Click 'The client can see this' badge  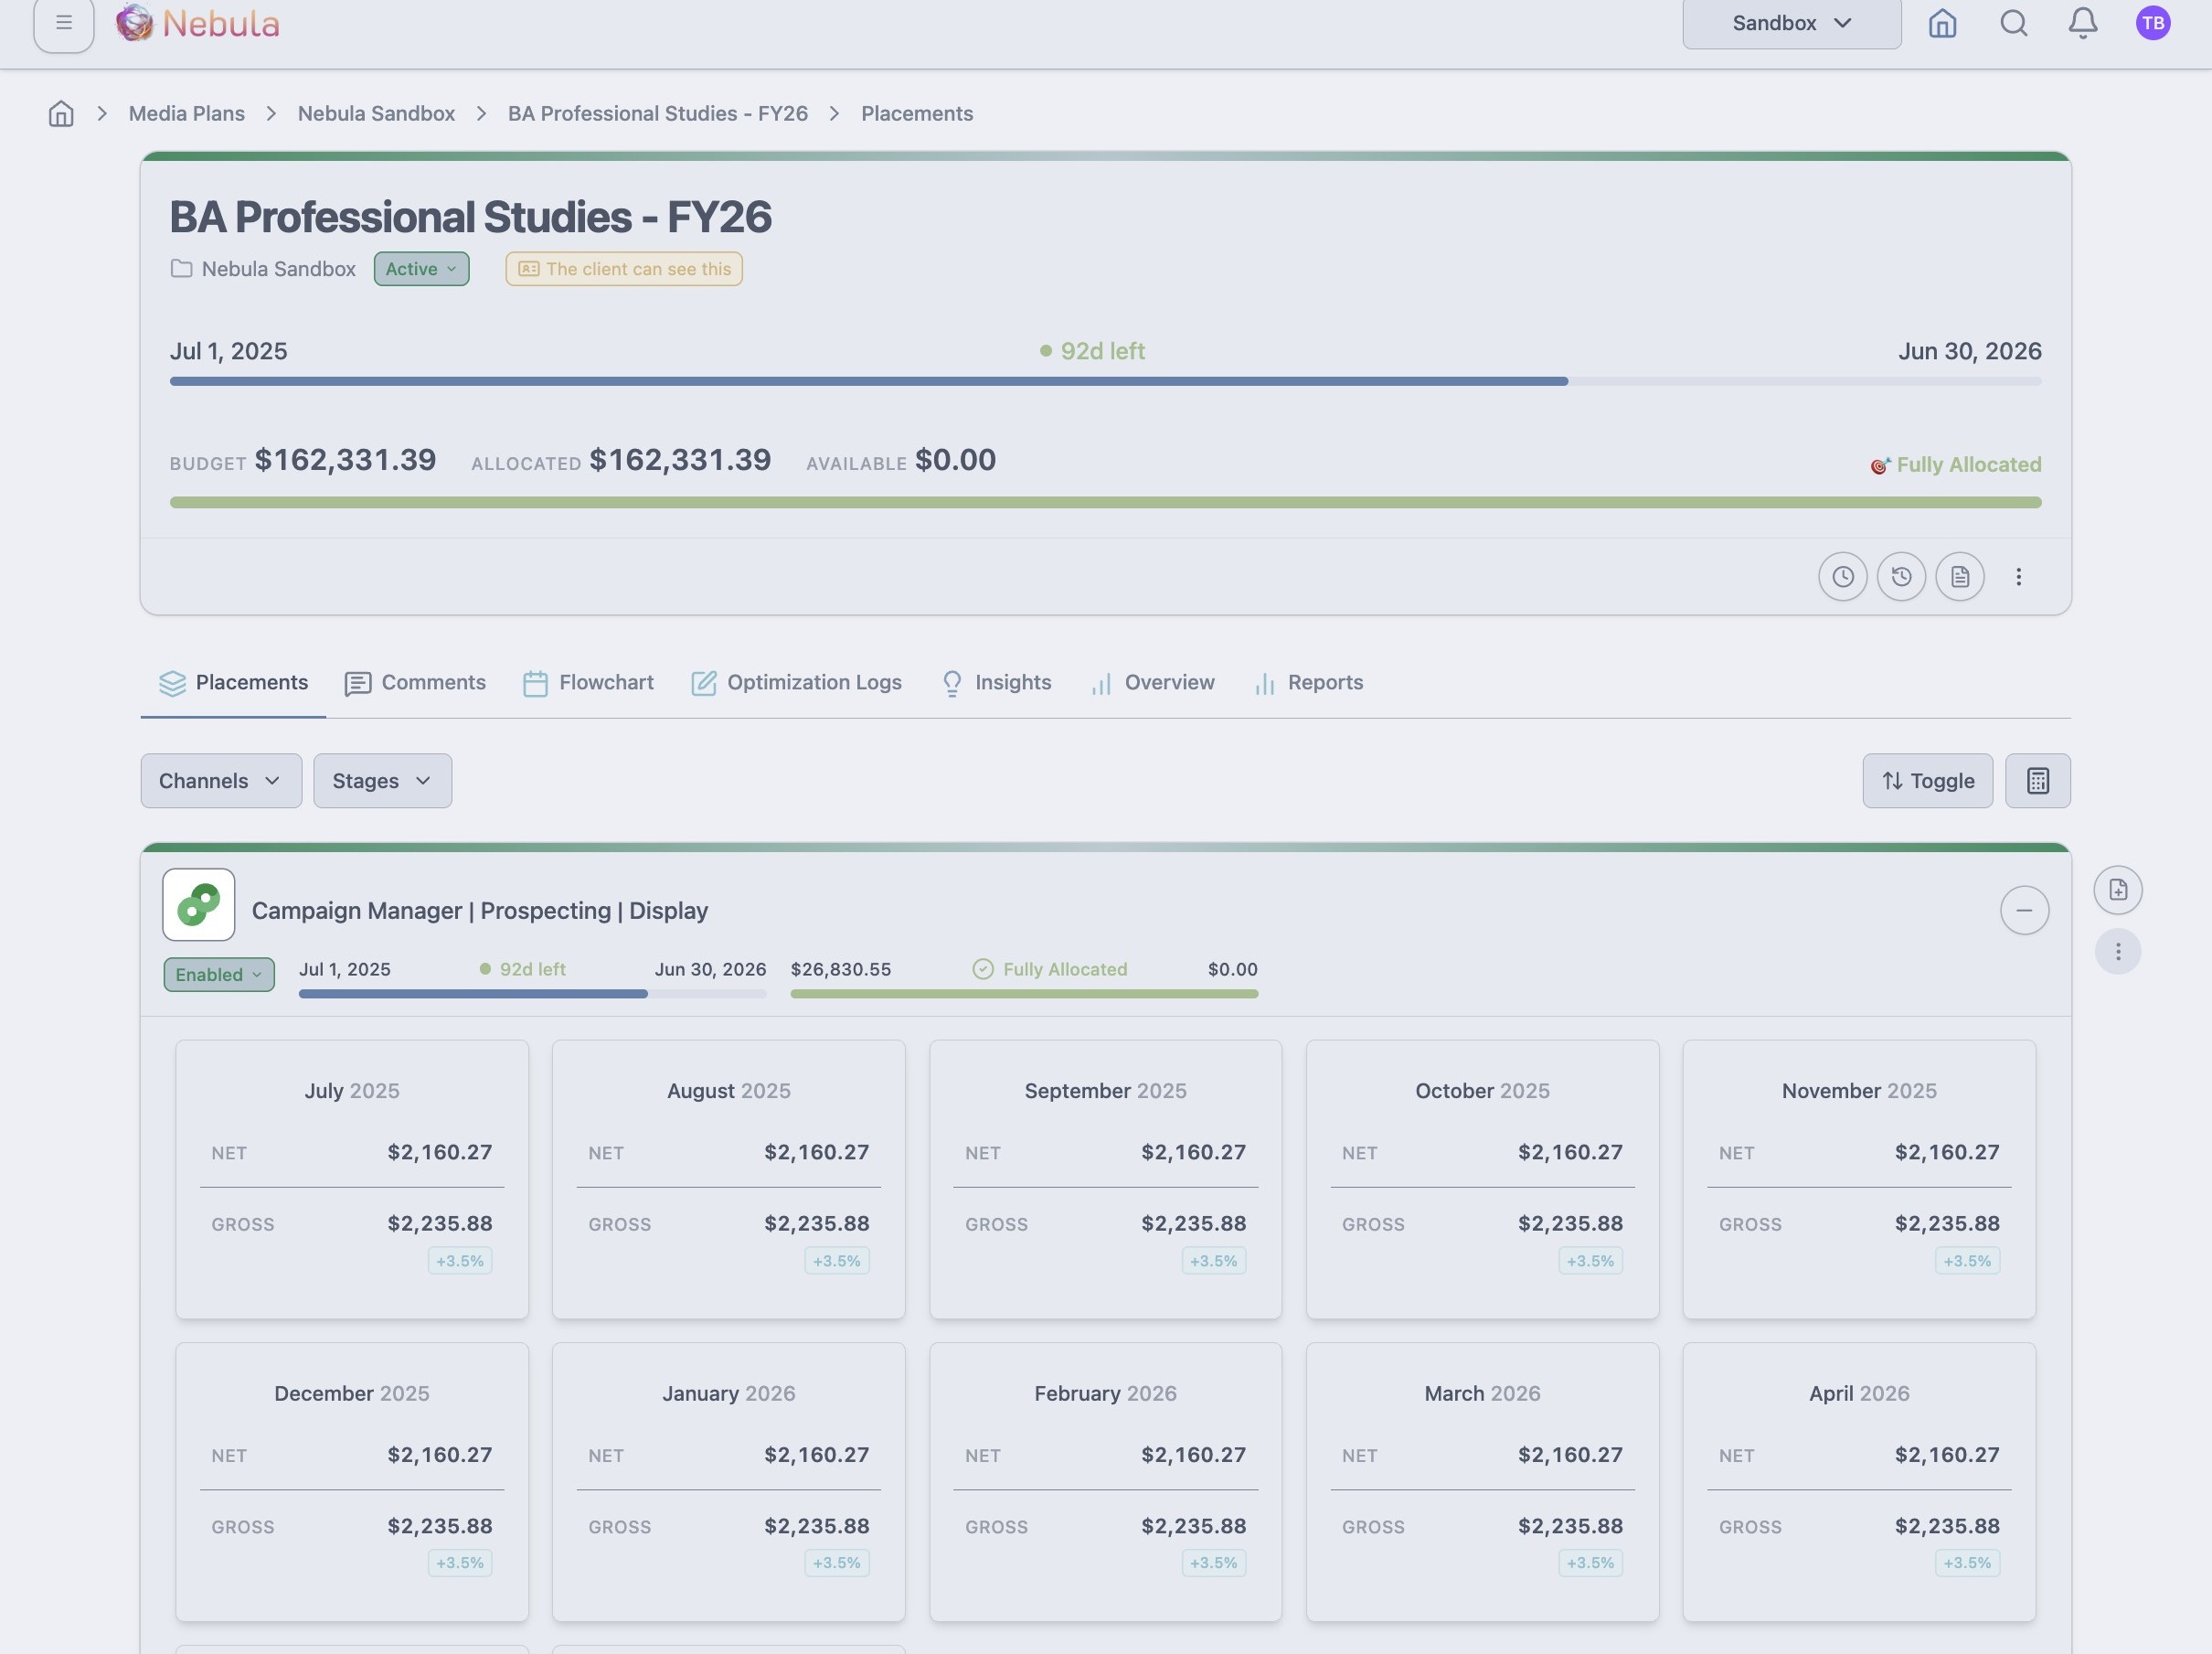(x=624, y=269)
